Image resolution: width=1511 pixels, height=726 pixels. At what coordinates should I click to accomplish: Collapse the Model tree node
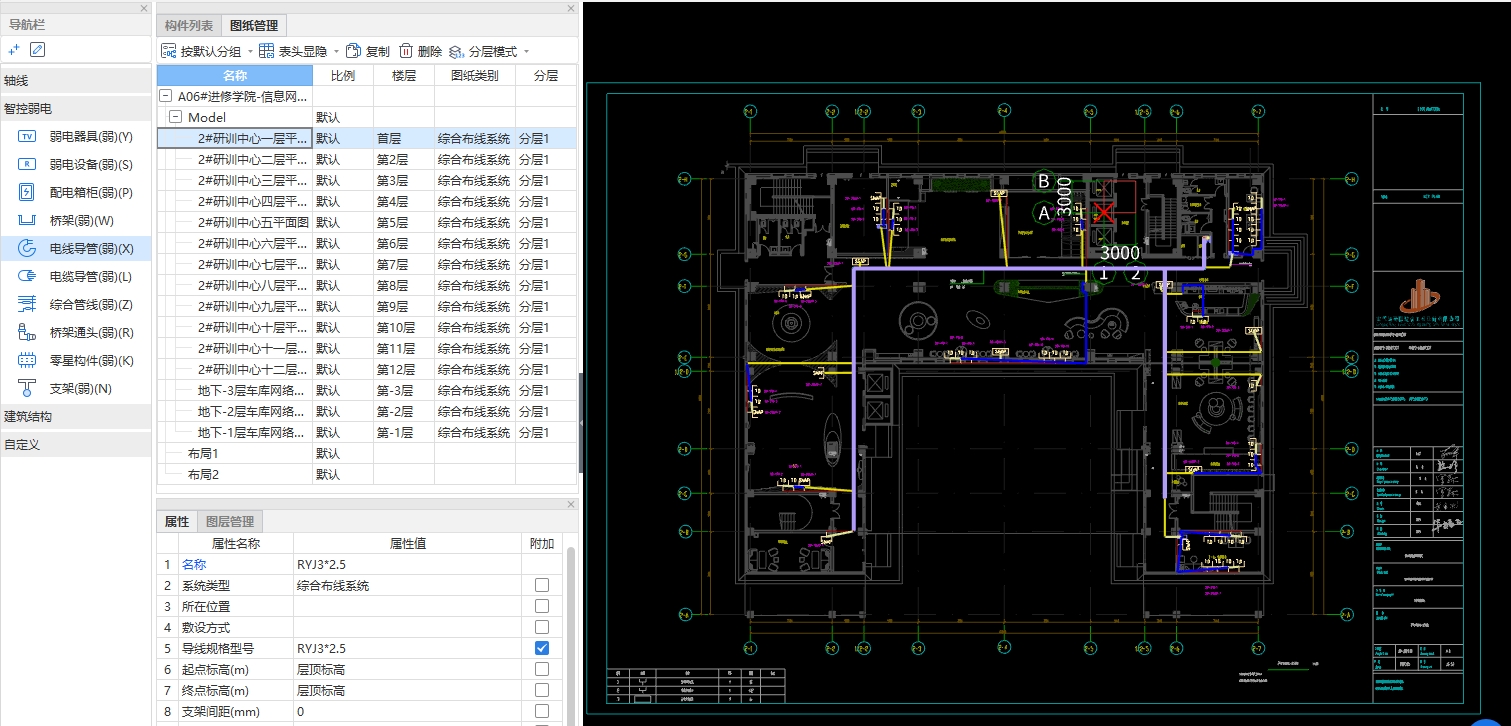tap(176, 117)
